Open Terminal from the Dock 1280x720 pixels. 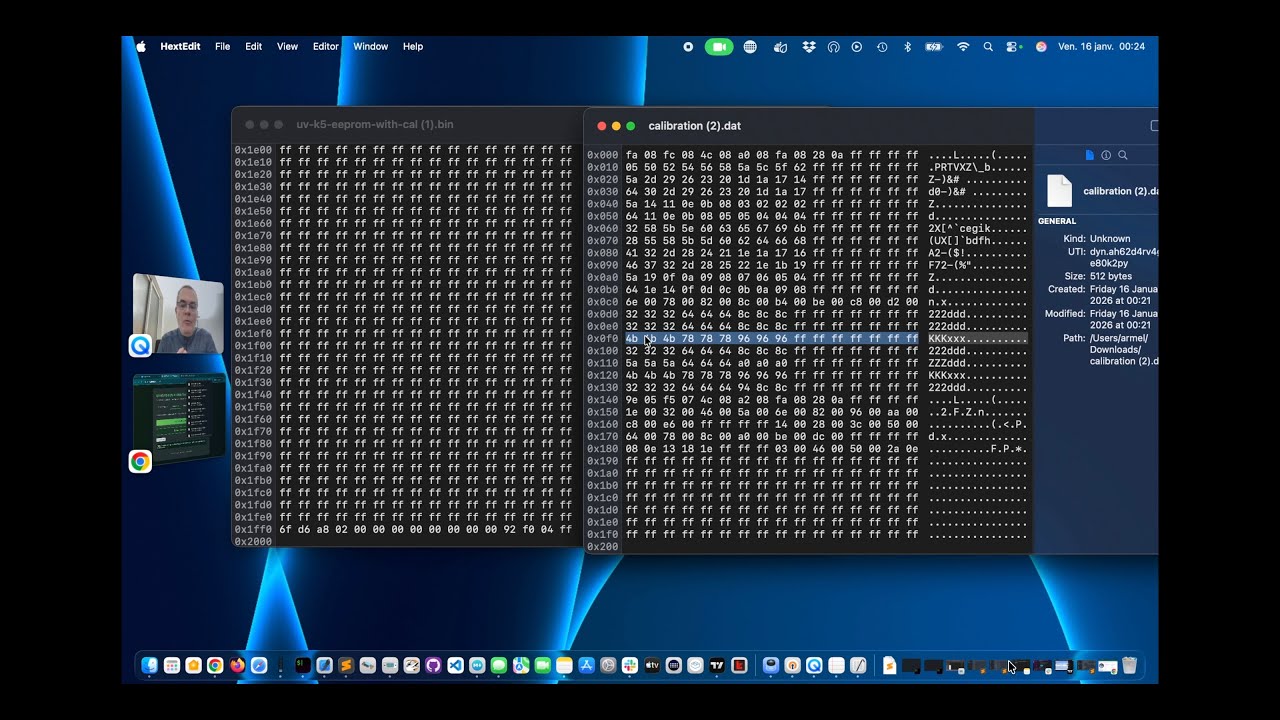[302, 665]
